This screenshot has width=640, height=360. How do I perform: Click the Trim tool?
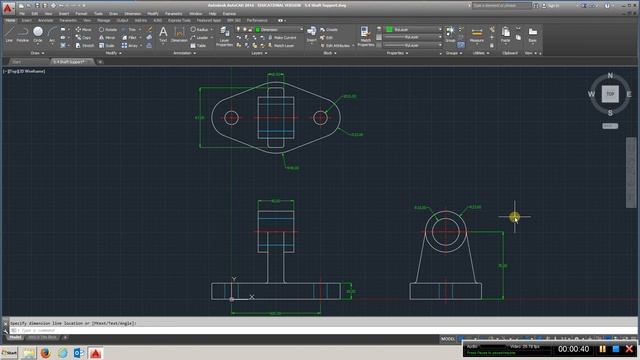pos(129,30)
